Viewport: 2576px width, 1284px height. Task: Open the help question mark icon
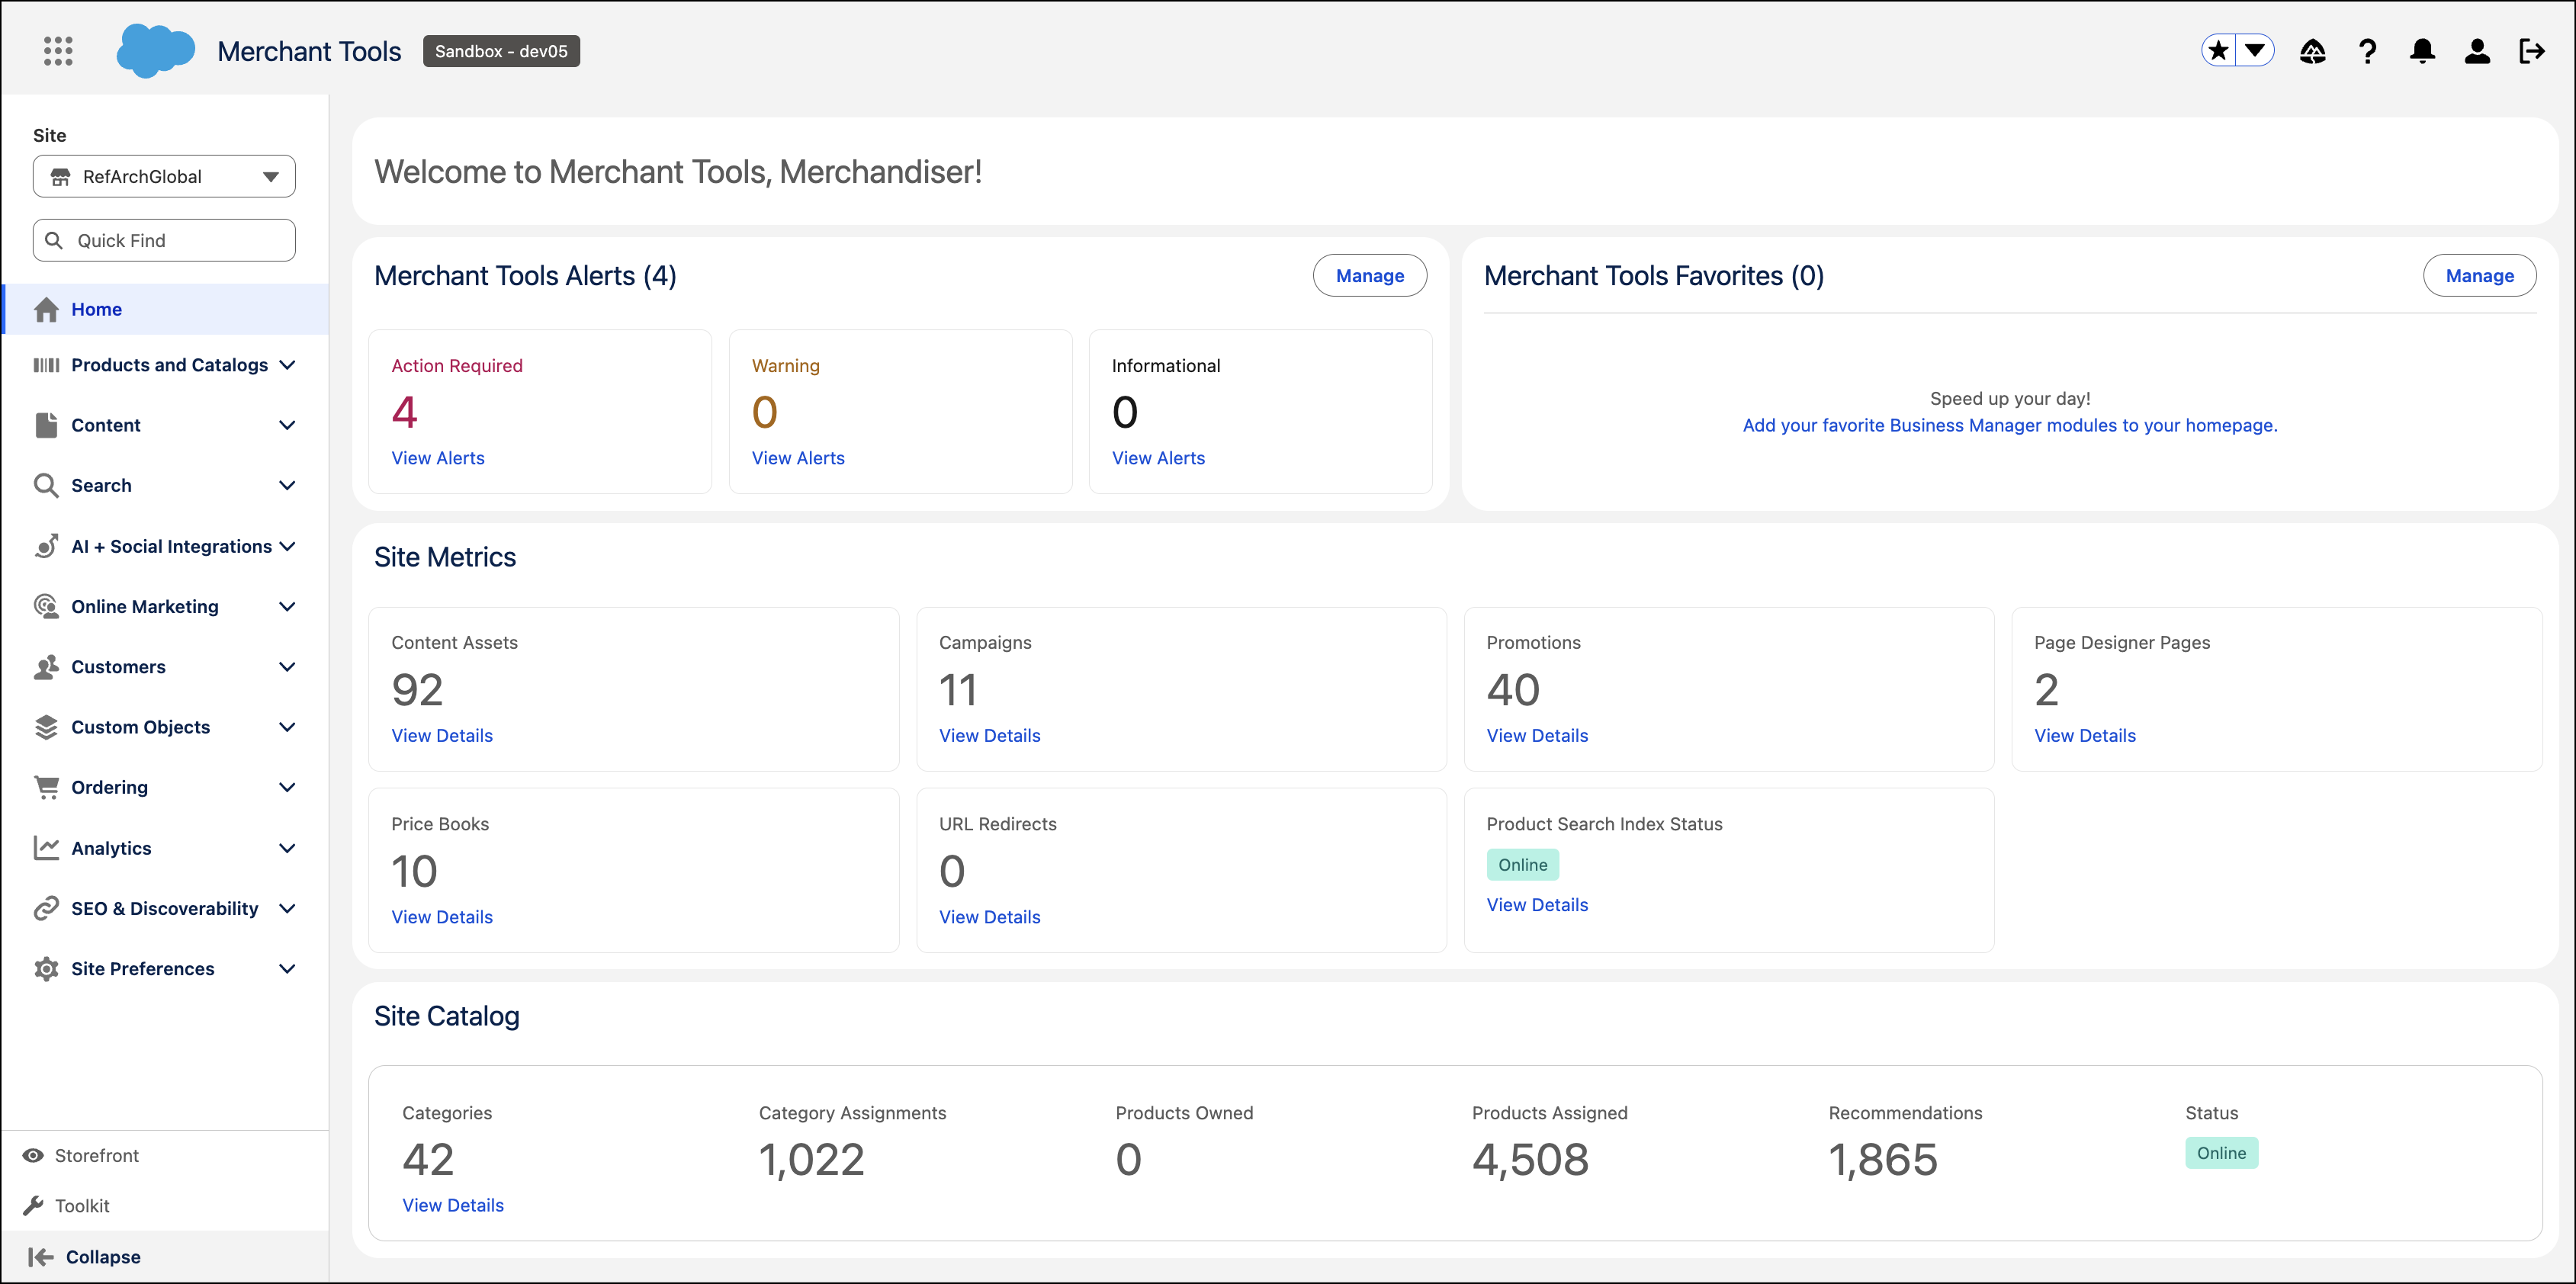pos(2367,51)
